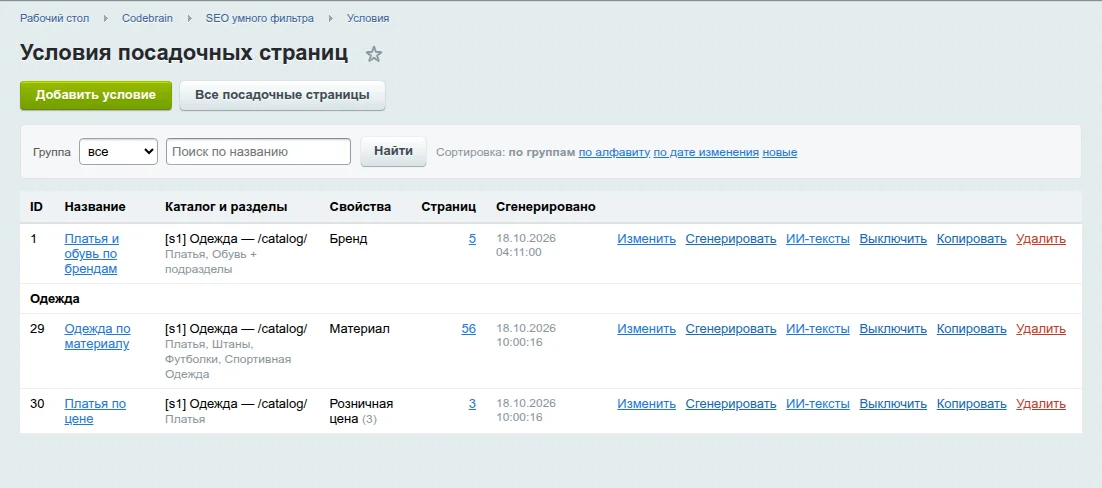Click Изменить for Платья и обувь по брендам
The height and width of the screenshot is (488, 1102).
click(x=647, y=239)
